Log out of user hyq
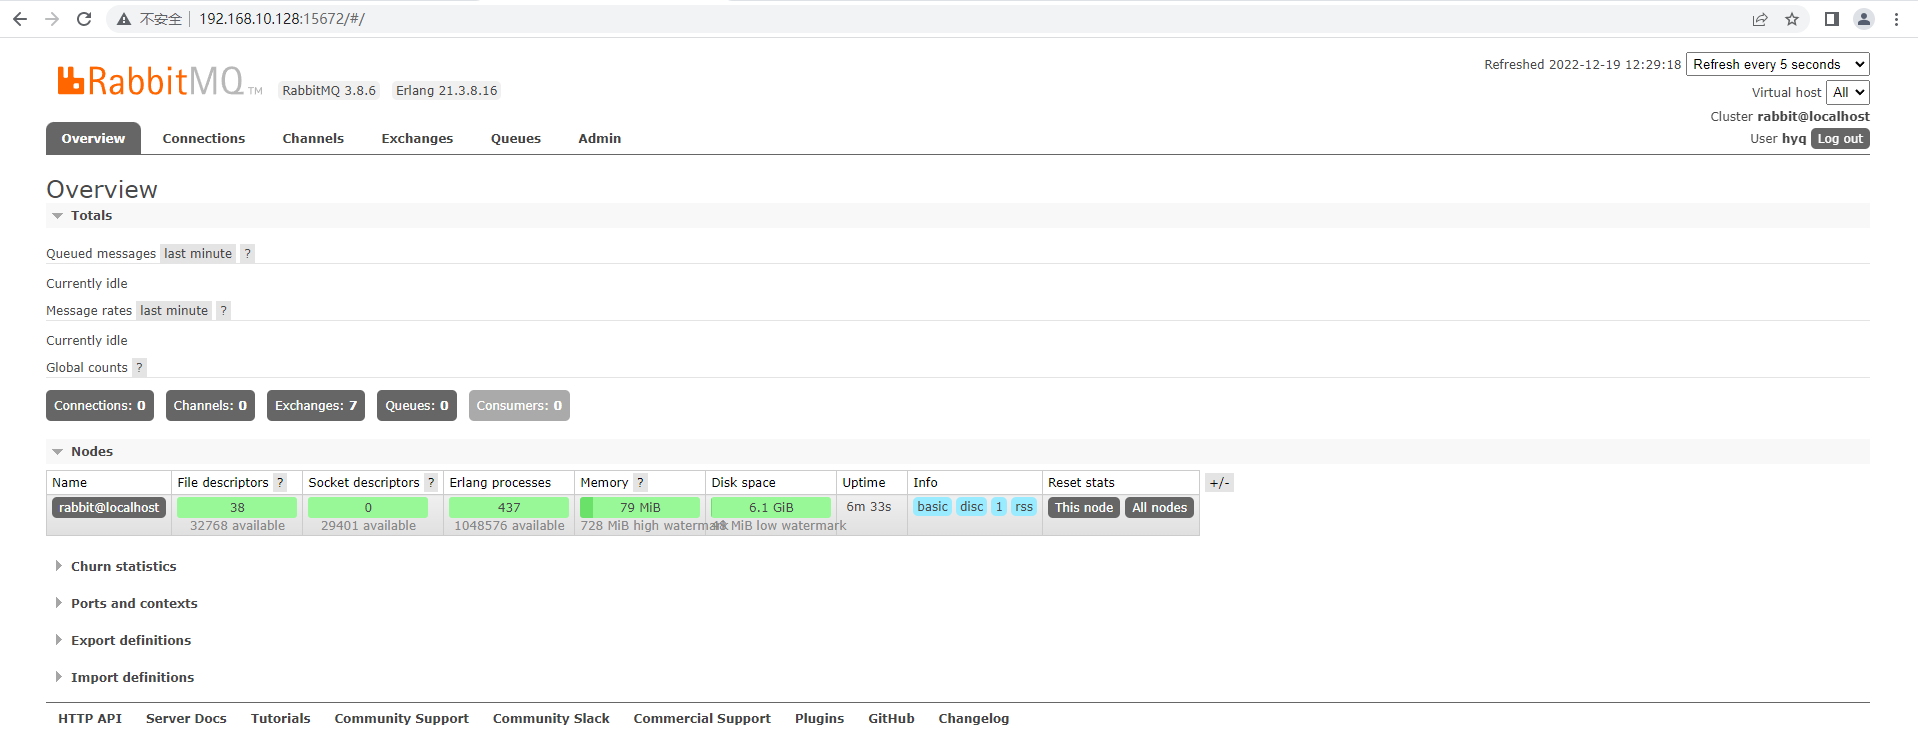 click(x=1840, y=139)
